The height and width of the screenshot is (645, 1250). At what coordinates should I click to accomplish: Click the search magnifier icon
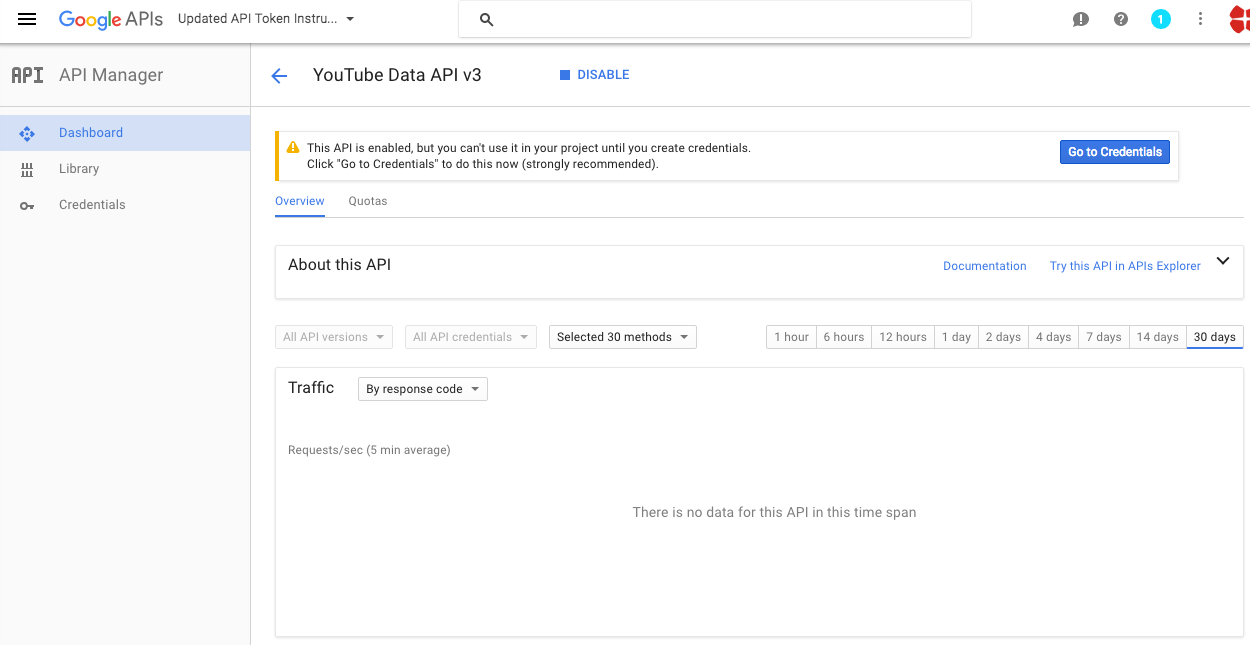point(487,19)
